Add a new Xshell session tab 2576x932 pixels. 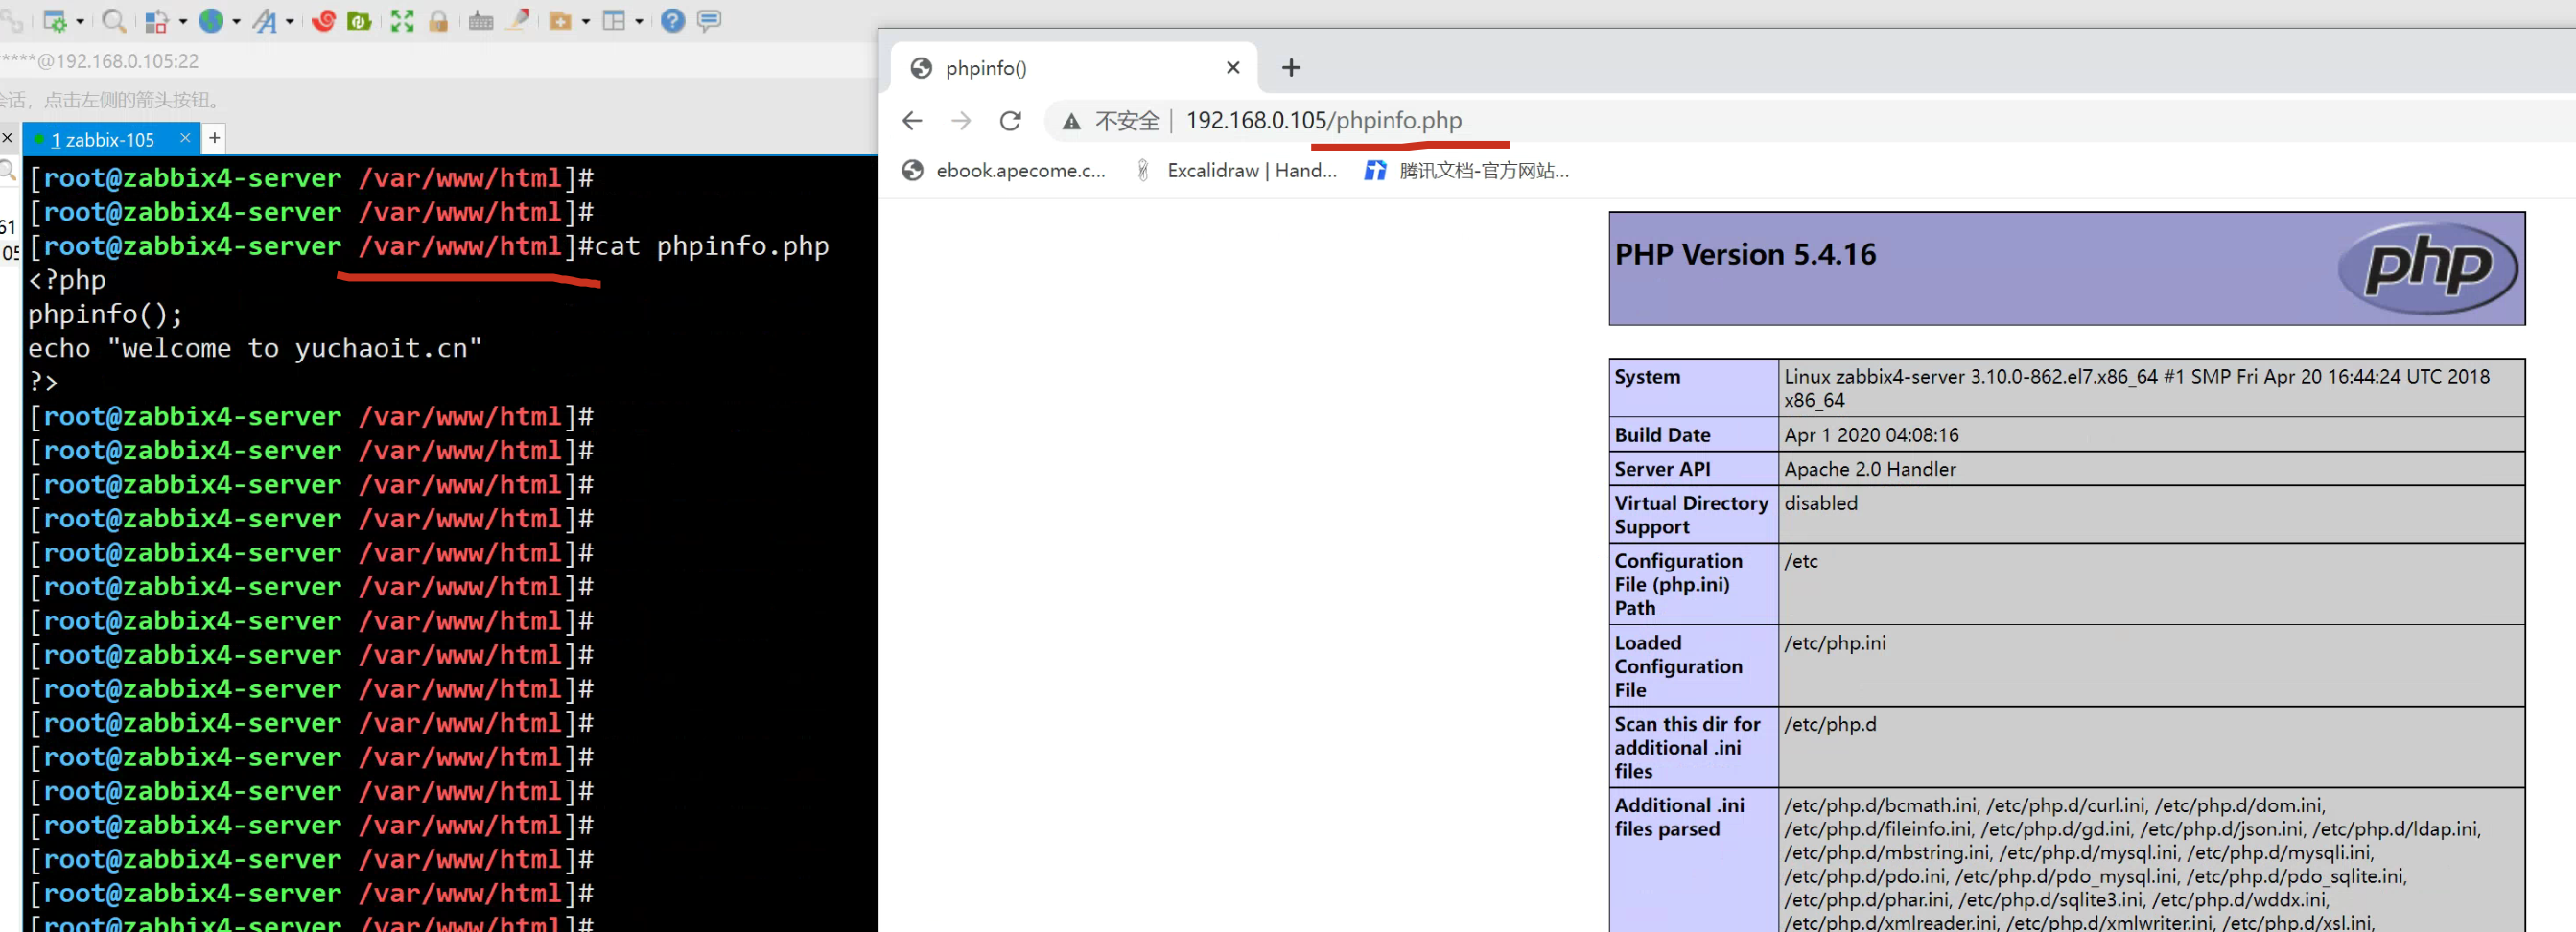[x=214, y=138]
